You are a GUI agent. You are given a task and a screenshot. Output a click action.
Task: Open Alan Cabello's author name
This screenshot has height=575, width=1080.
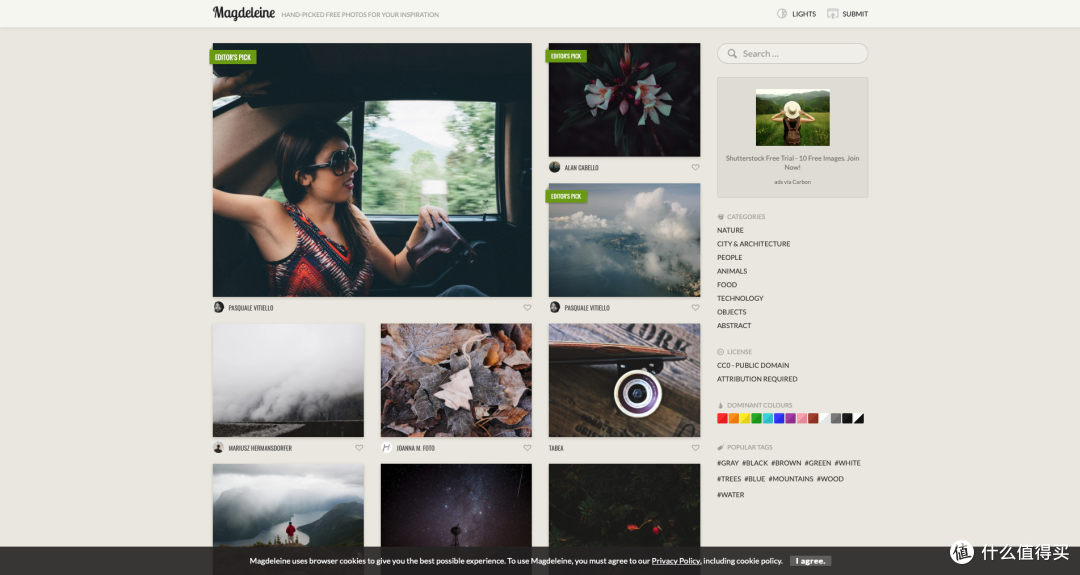point(581,167)
